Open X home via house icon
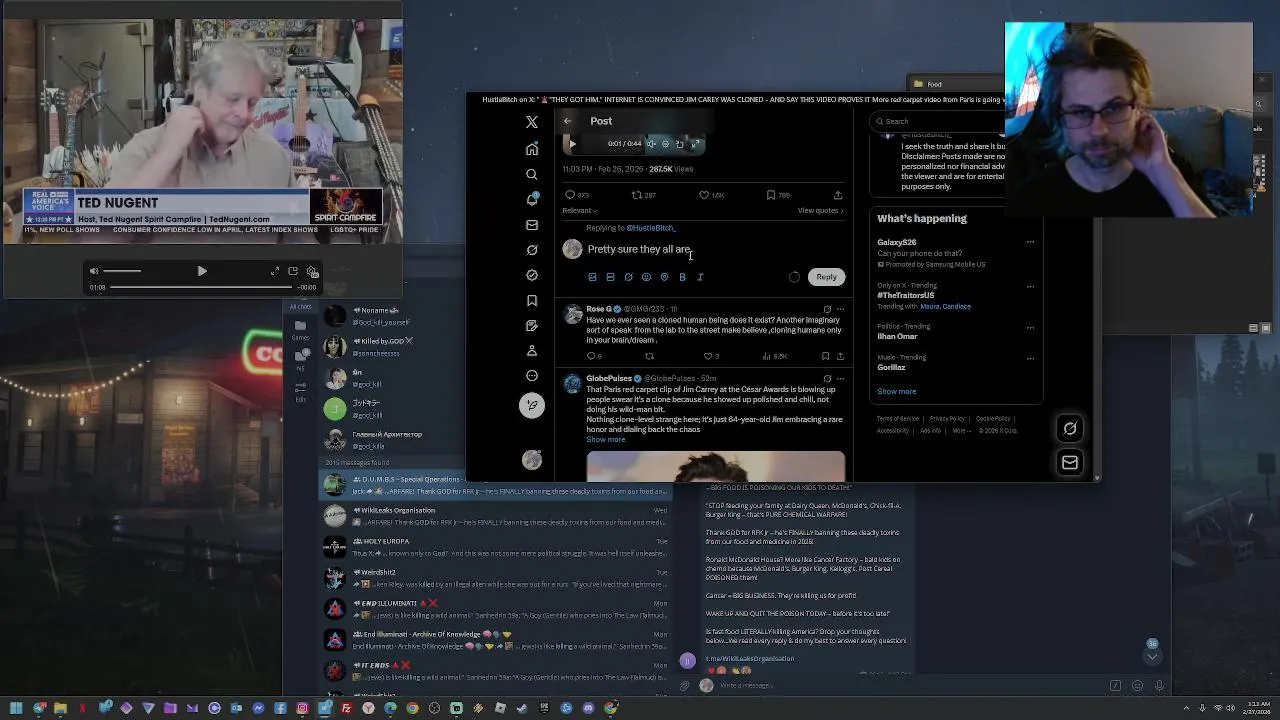 point(532,149)
